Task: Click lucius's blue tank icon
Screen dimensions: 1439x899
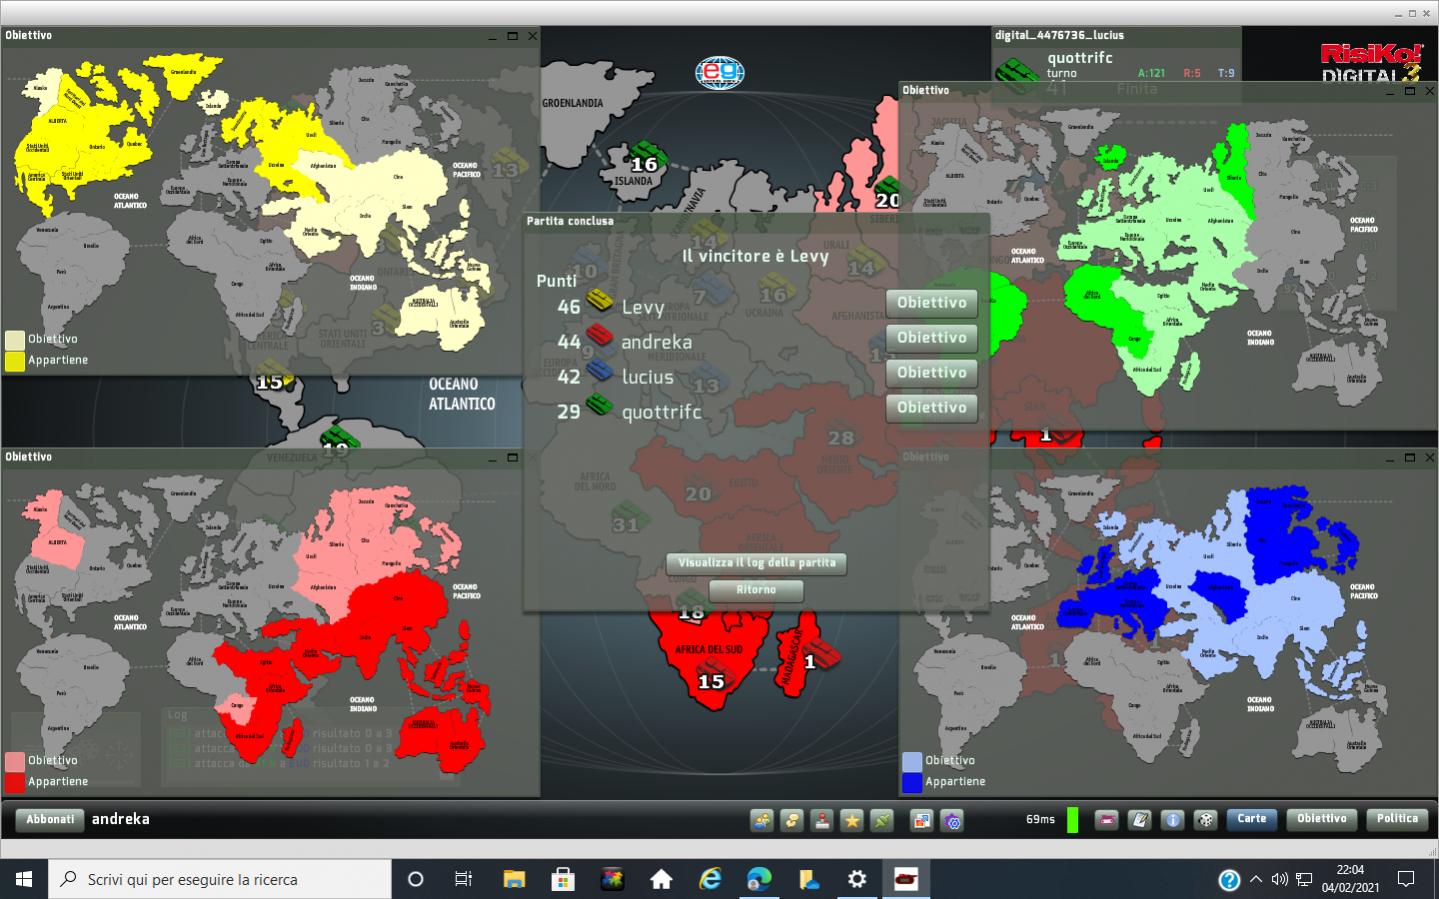Action: coord(600,370)
